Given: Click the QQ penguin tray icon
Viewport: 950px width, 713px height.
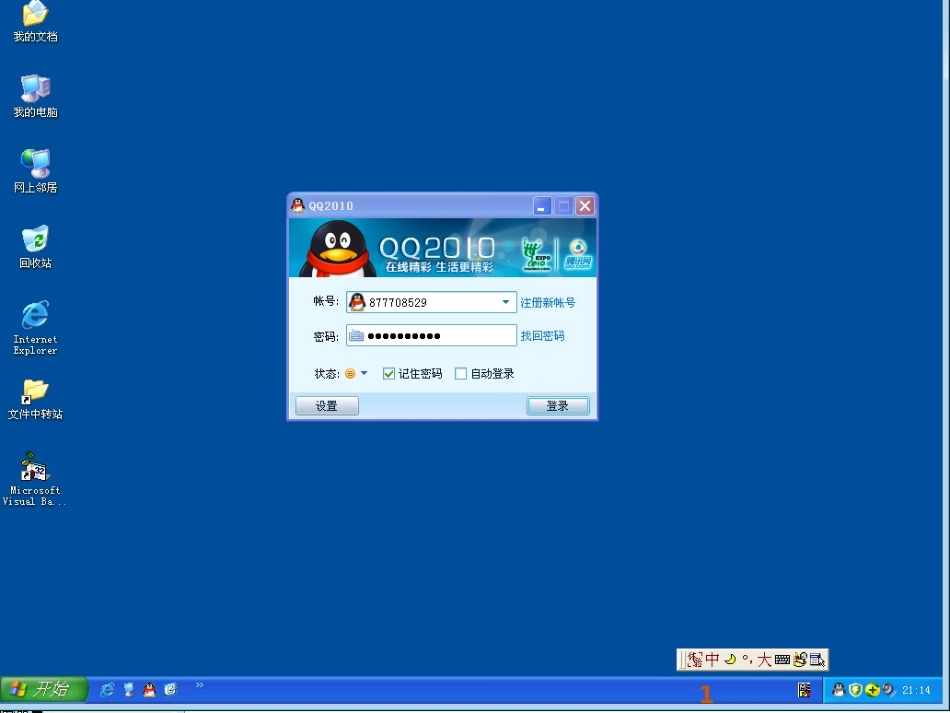Looking at the screenshot, I should (x=839, y=689).
